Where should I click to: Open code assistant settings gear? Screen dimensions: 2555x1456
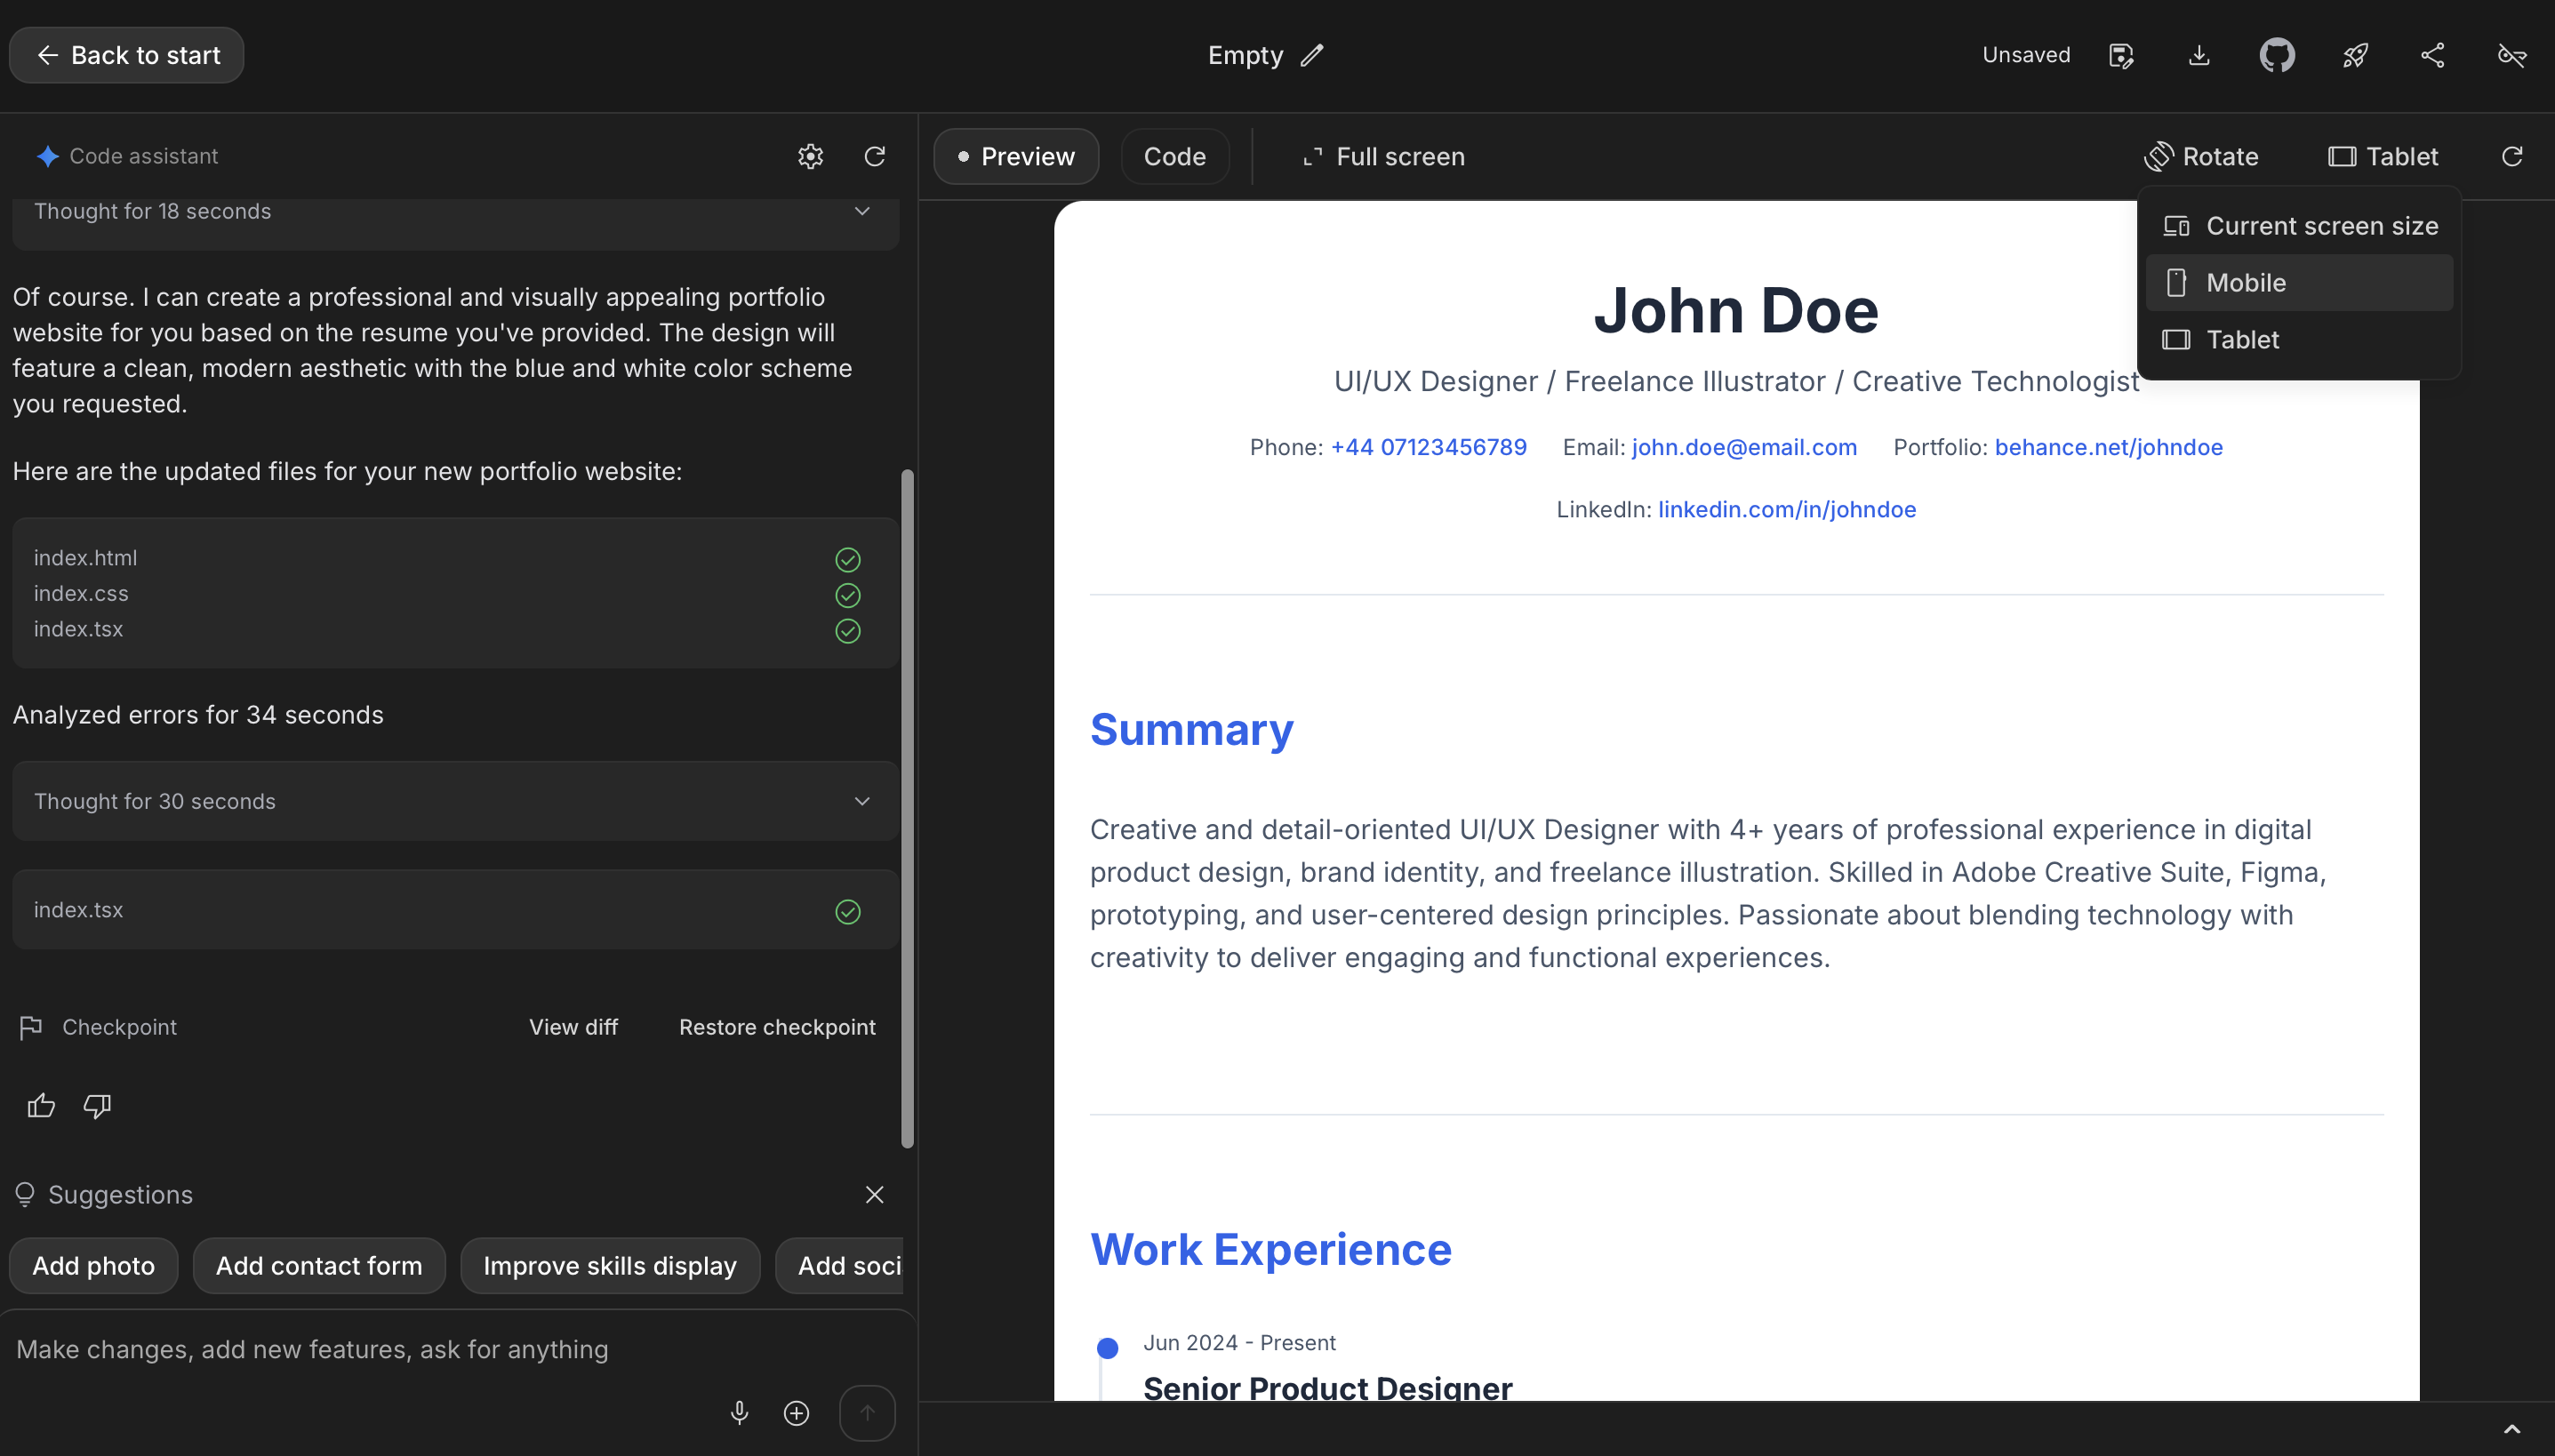coord(810,156)
